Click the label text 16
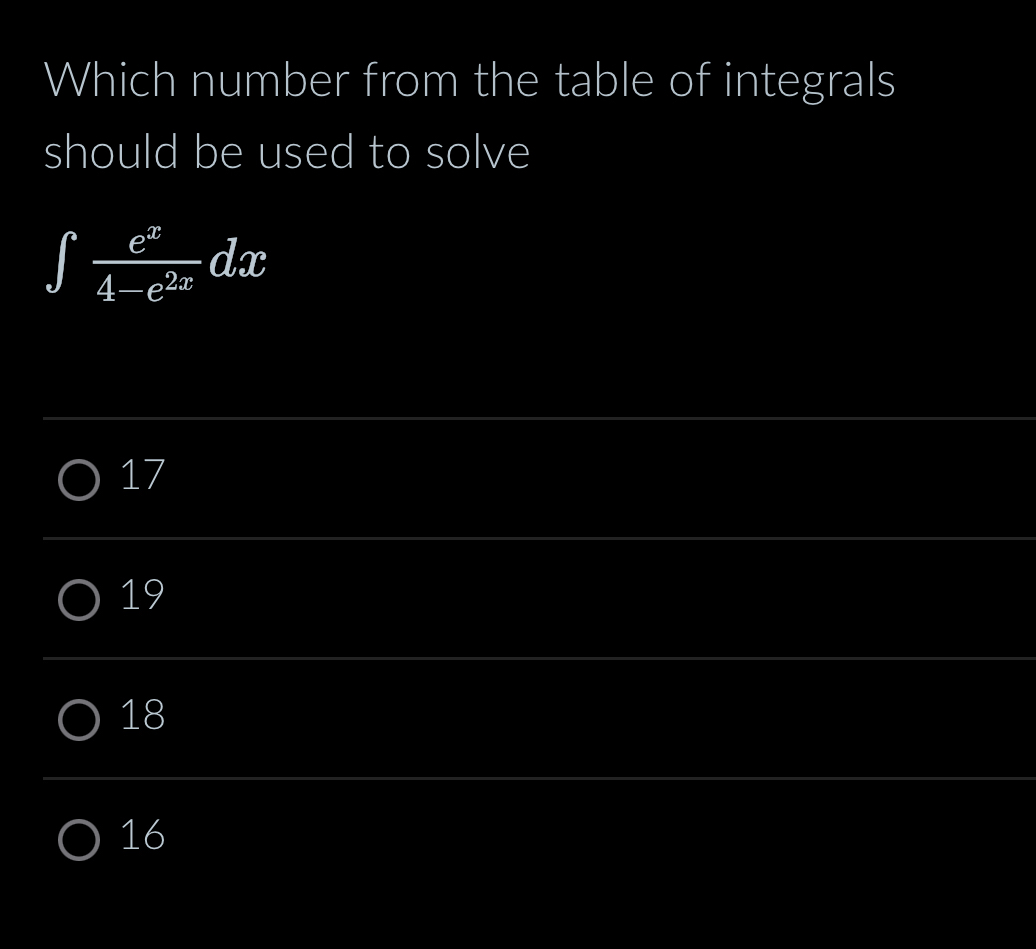Screen dimensions: 1036x949 pyautogui.click(x=142, y=838)
